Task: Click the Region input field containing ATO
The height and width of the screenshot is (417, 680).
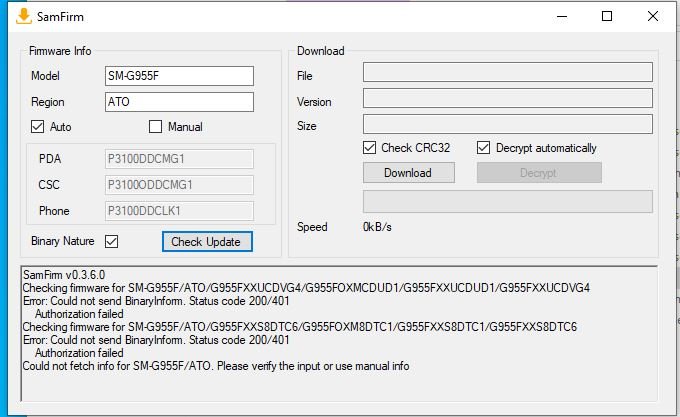Action: pyautogui.click(x=179, y=102)
